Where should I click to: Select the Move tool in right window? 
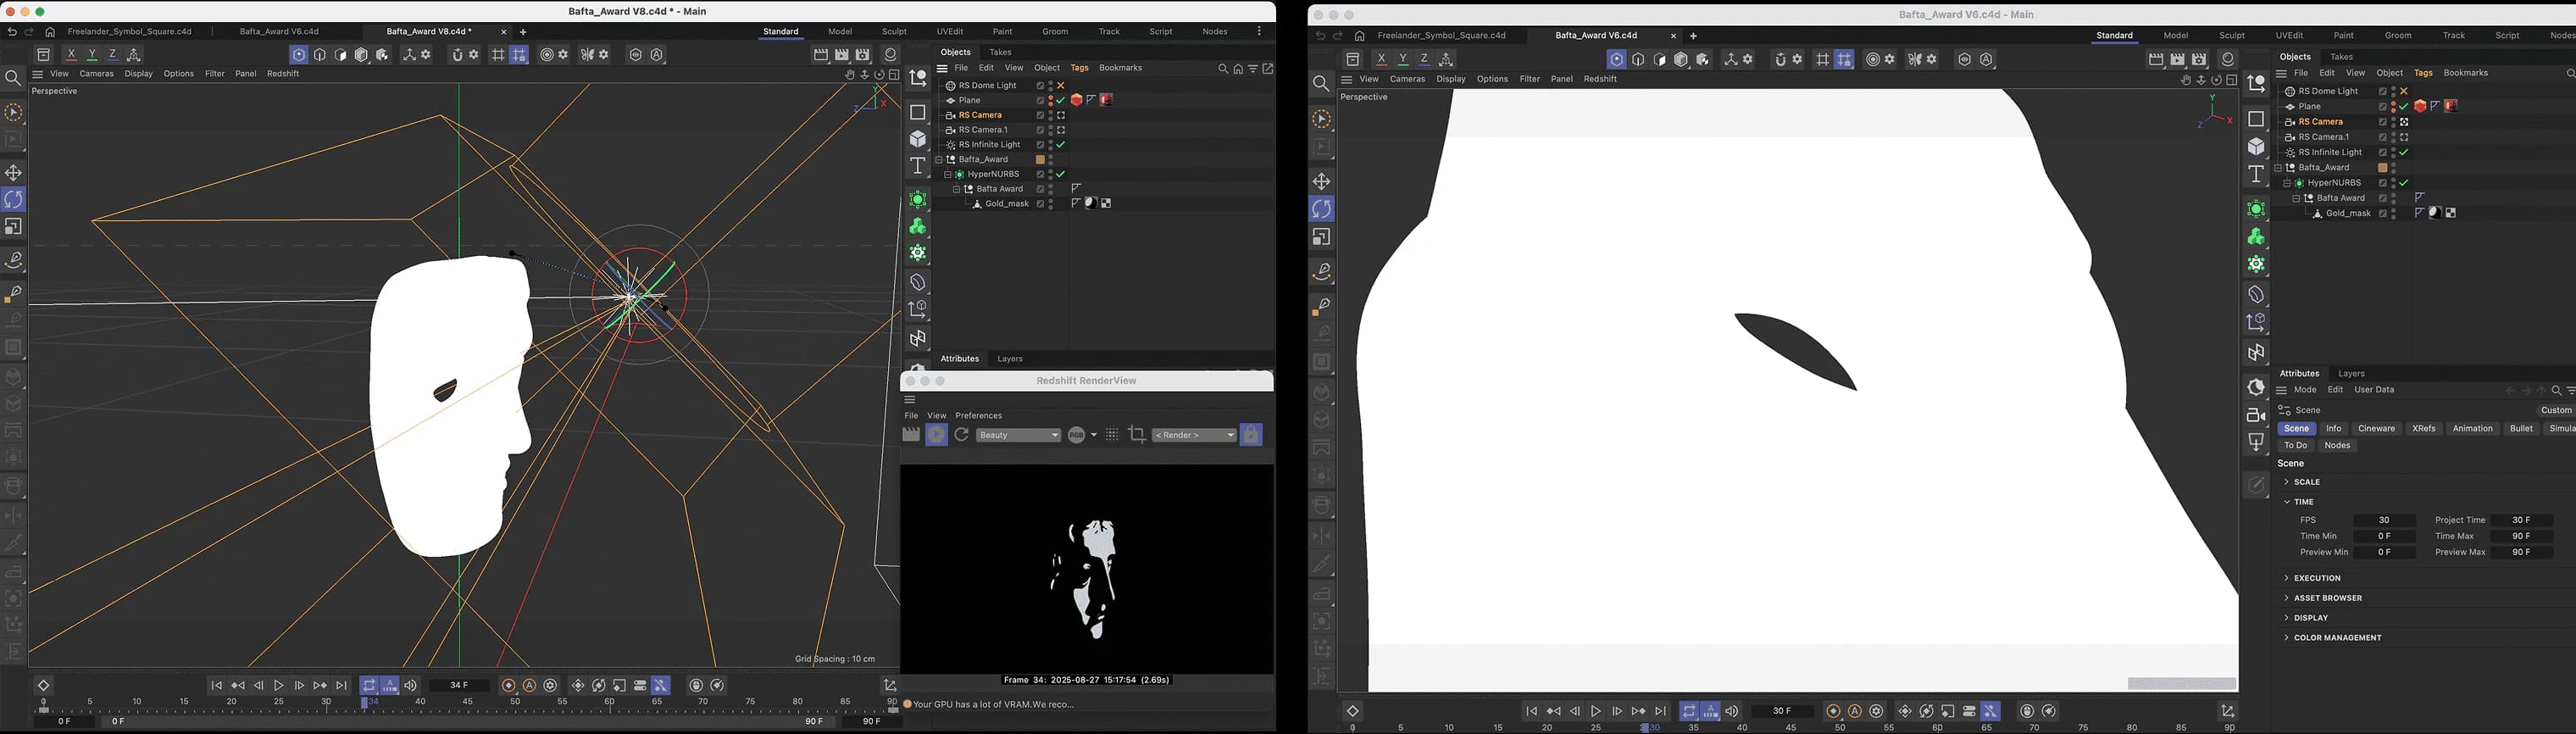1322,182
